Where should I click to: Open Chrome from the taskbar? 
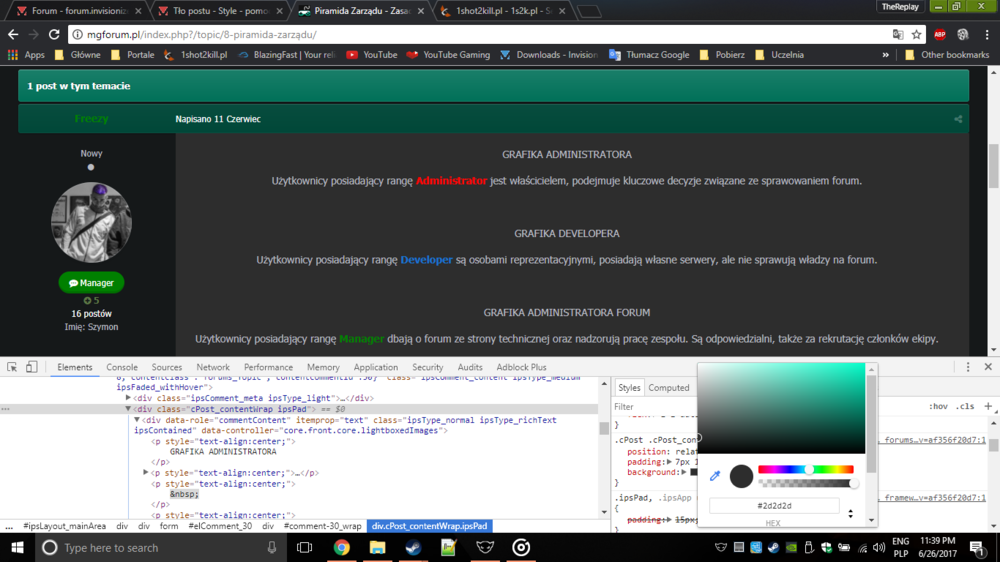(341, 547)
